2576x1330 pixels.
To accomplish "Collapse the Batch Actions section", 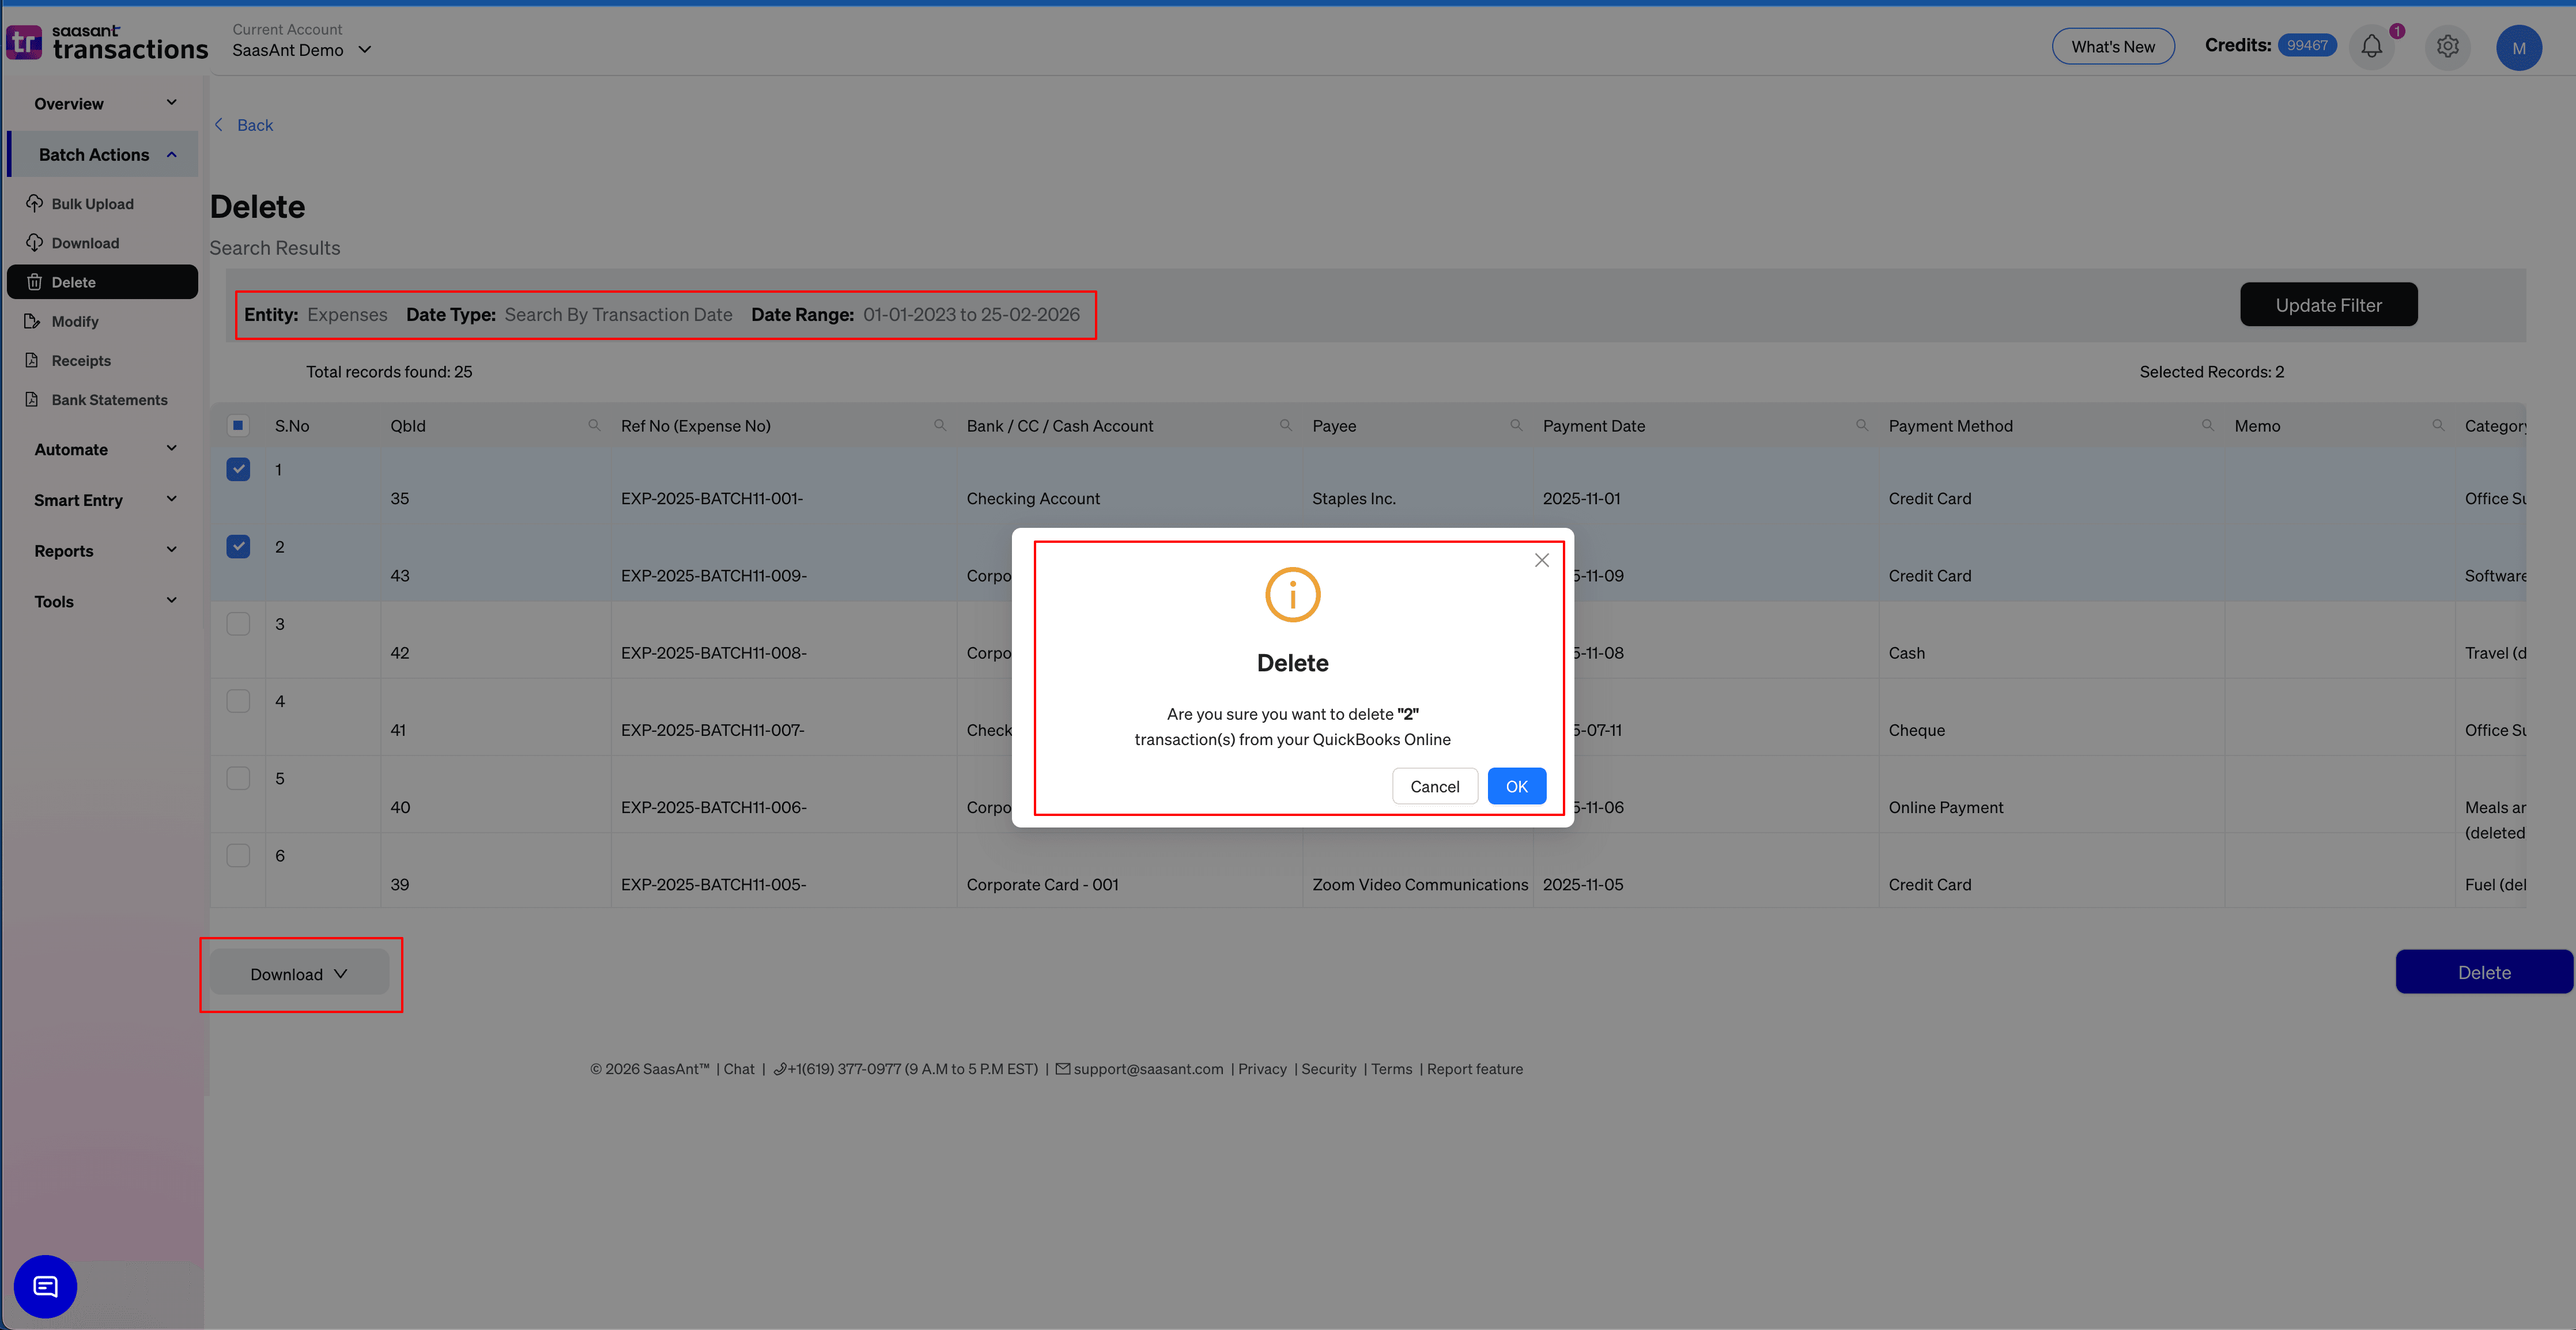I will point(171,154).
